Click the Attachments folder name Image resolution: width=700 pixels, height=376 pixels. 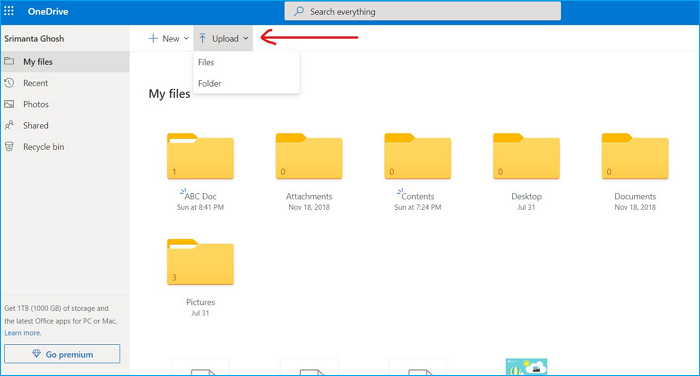click(x=309, y=196)
